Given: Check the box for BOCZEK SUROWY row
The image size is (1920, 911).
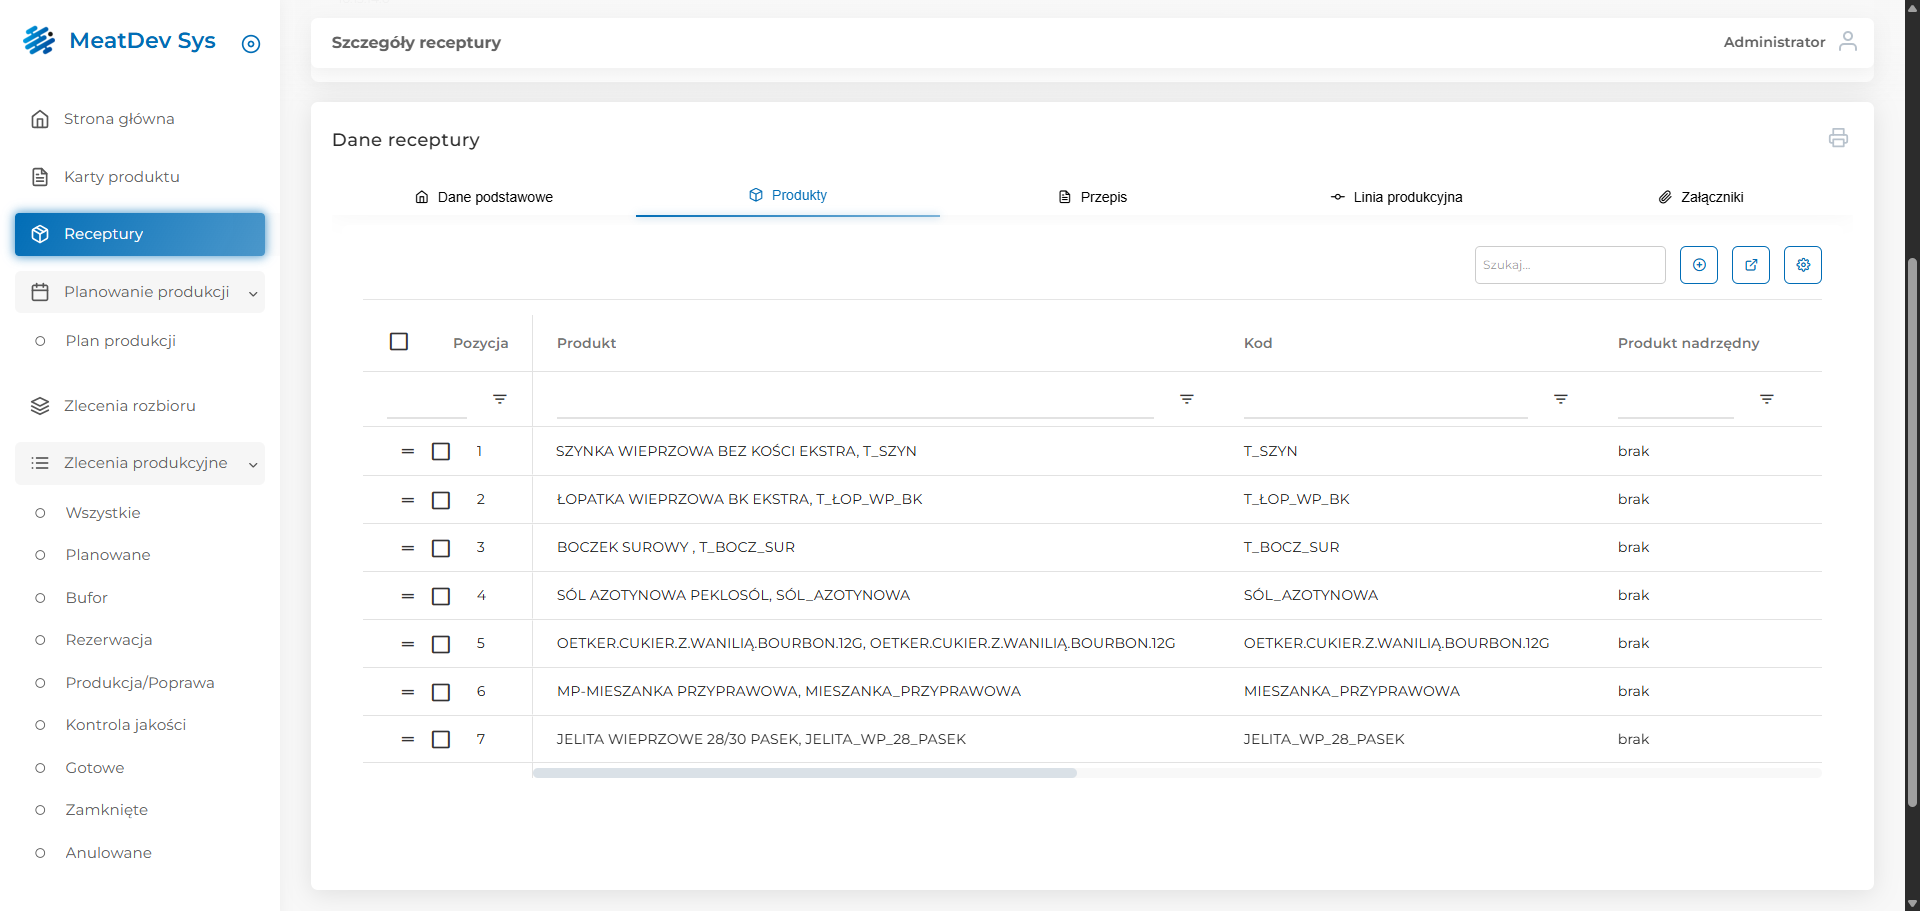Looking at the screenshot, I should tap(441, 548).
